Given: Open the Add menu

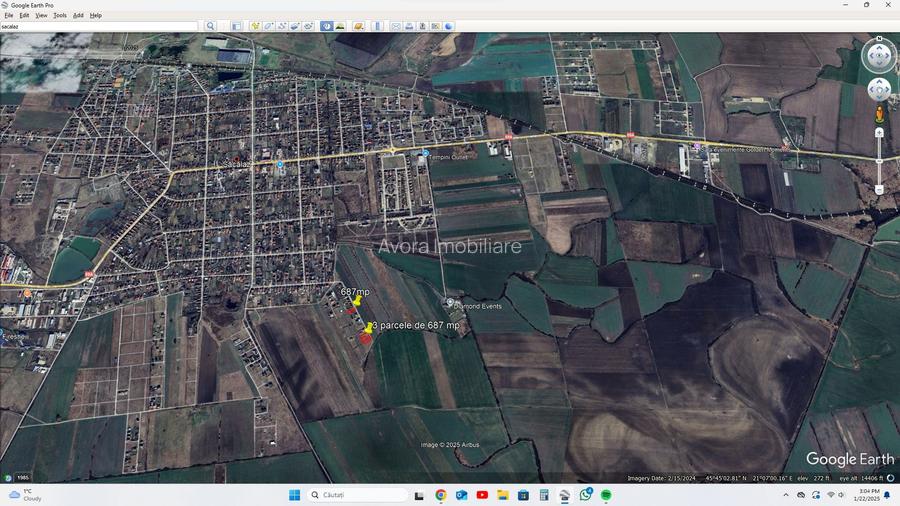Looking at the screenshot, I should 78,16.
